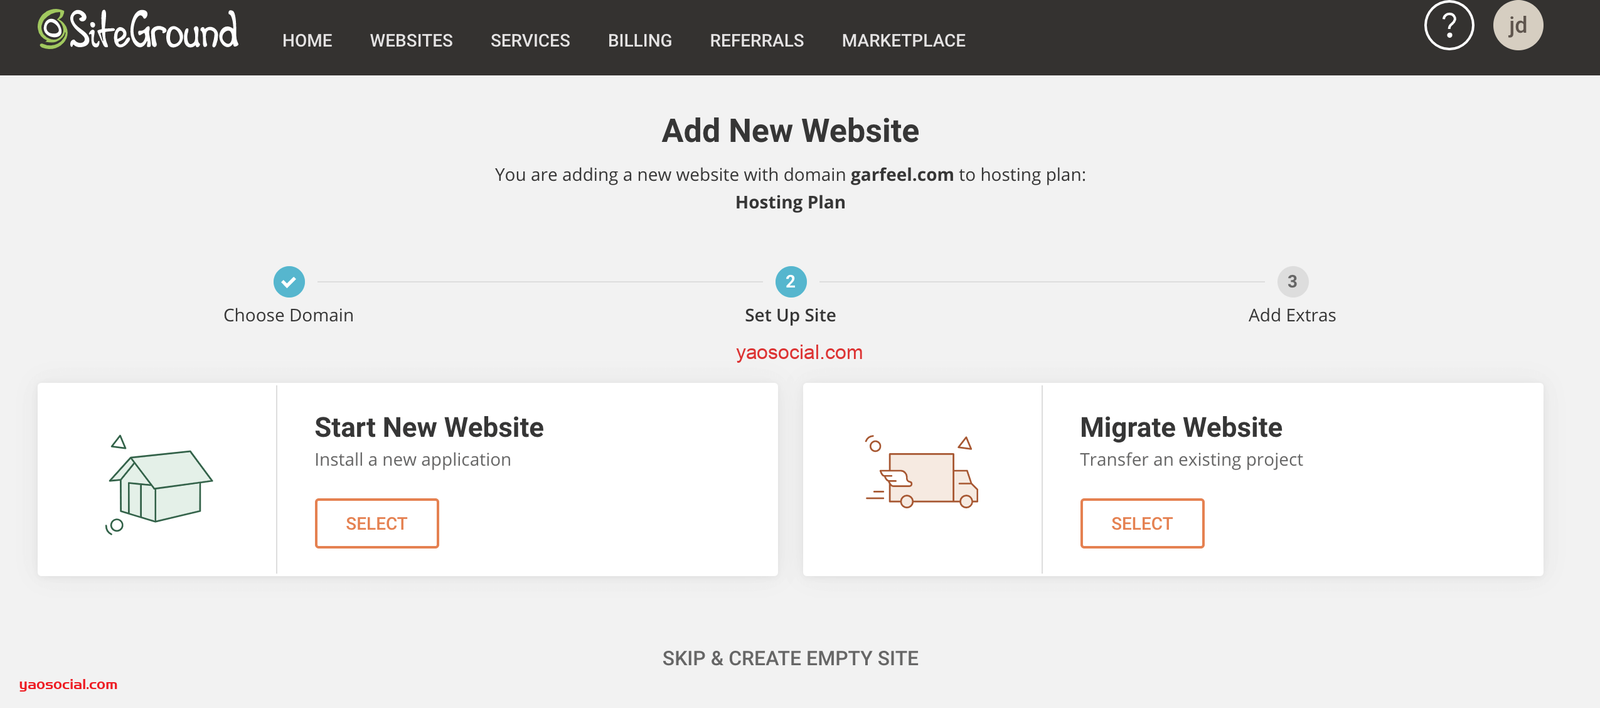Open the jd user avatar menu

click(x=1517, y=26)
